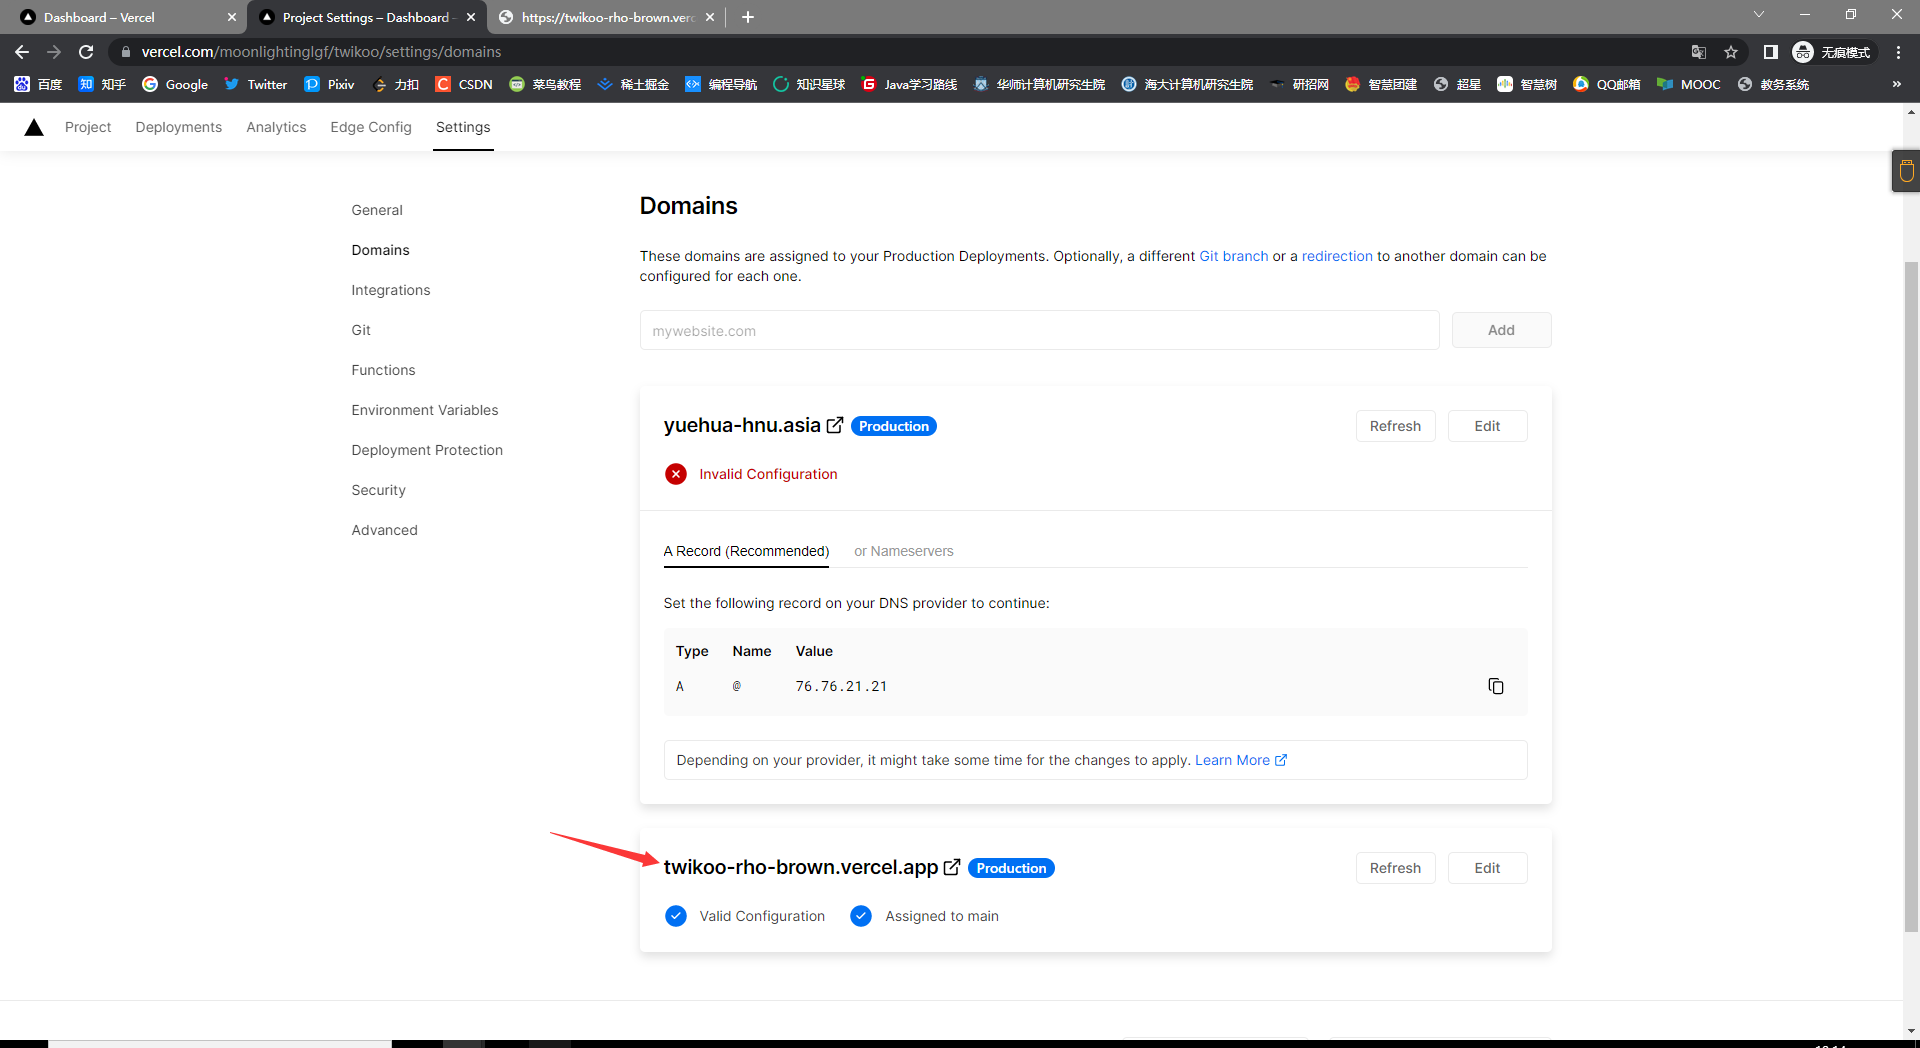Copy the A record value icon
The width and height of the screenshot is (1920, 1048).
[x=1495, y=686]
